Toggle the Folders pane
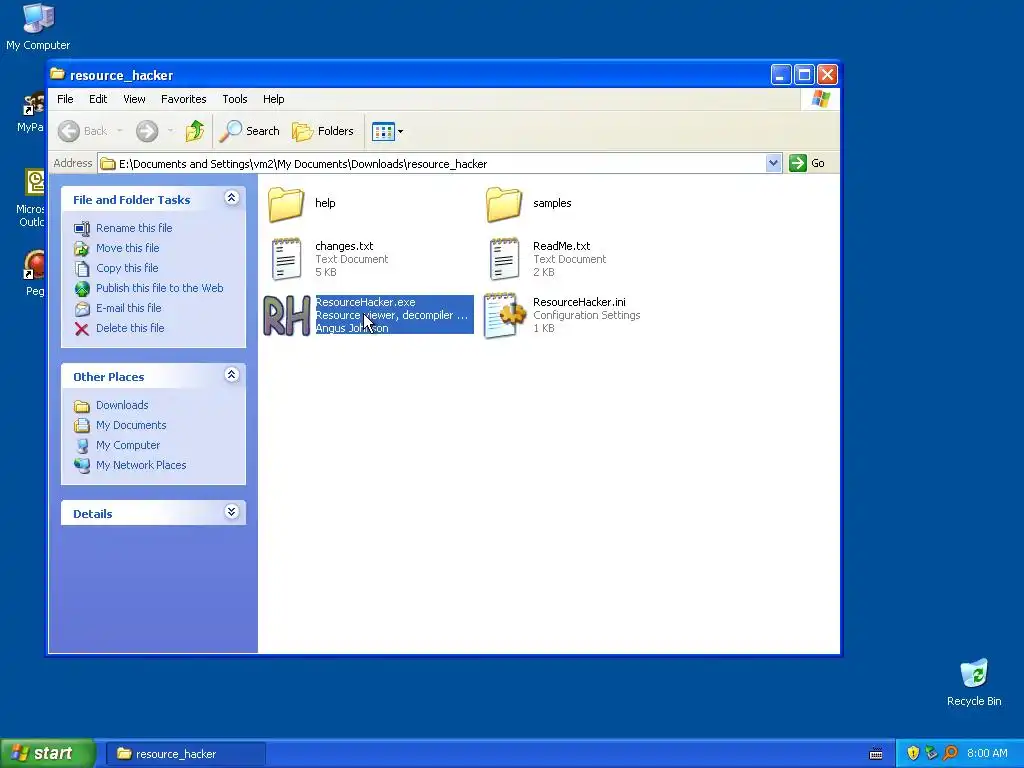 323,131
